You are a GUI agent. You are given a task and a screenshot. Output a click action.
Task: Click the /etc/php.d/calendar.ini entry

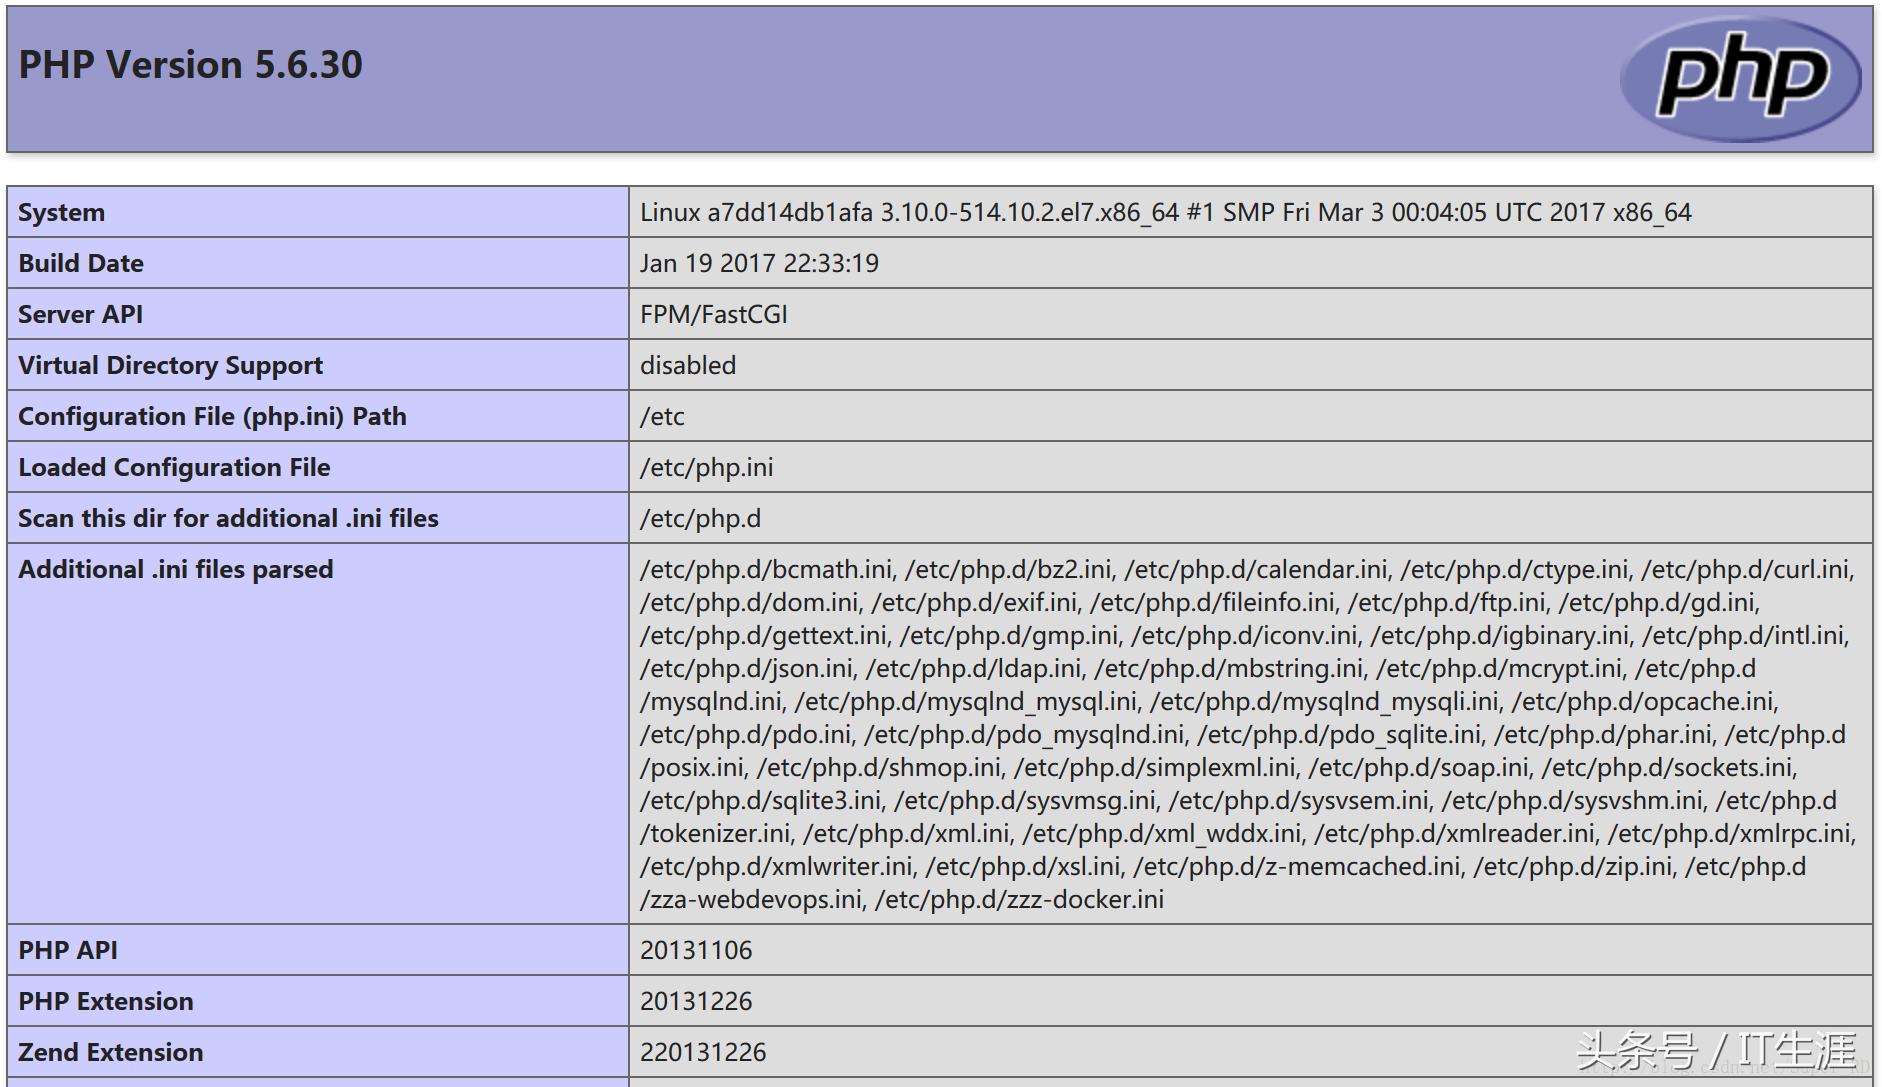(1256, 569)
